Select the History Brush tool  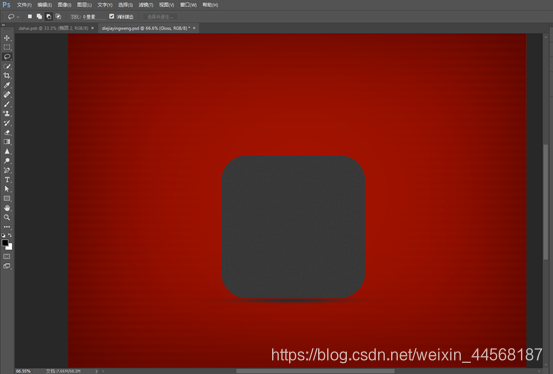point(7,123)
